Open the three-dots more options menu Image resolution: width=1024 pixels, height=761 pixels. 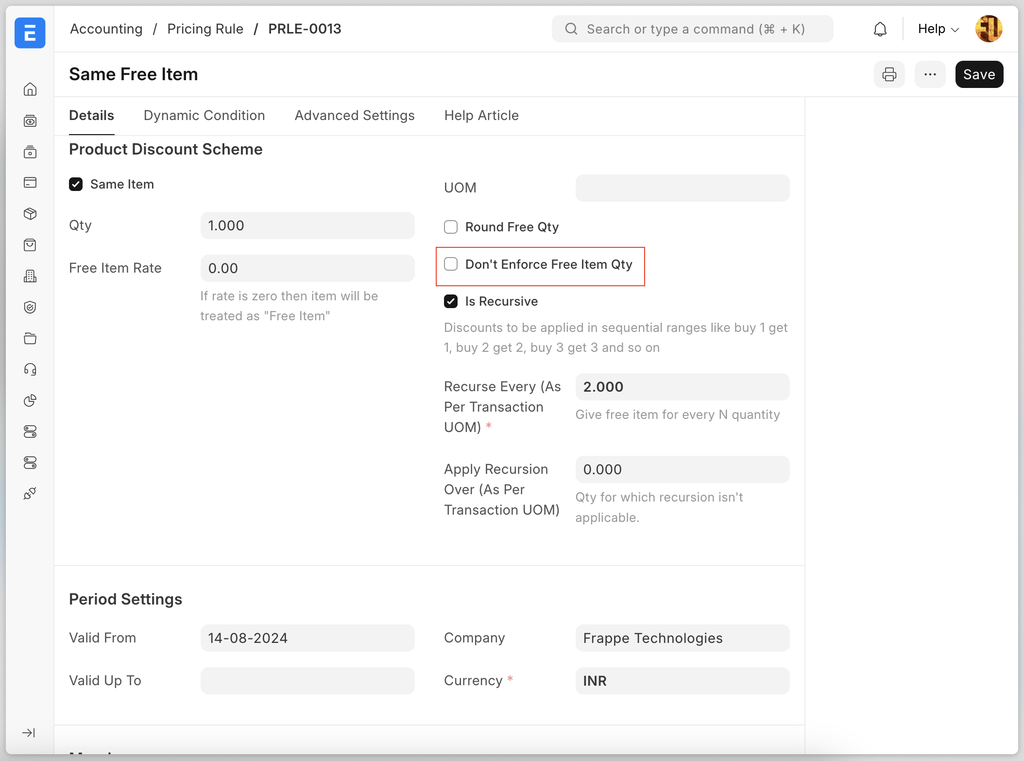click(930, 74)
